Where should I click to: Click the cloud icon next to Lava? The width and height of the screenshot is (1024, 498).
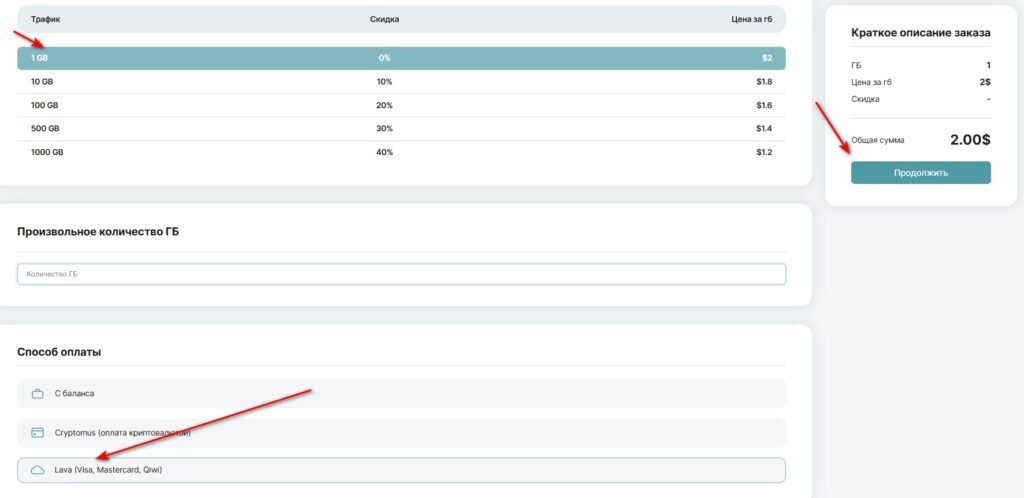pos(38,470)
